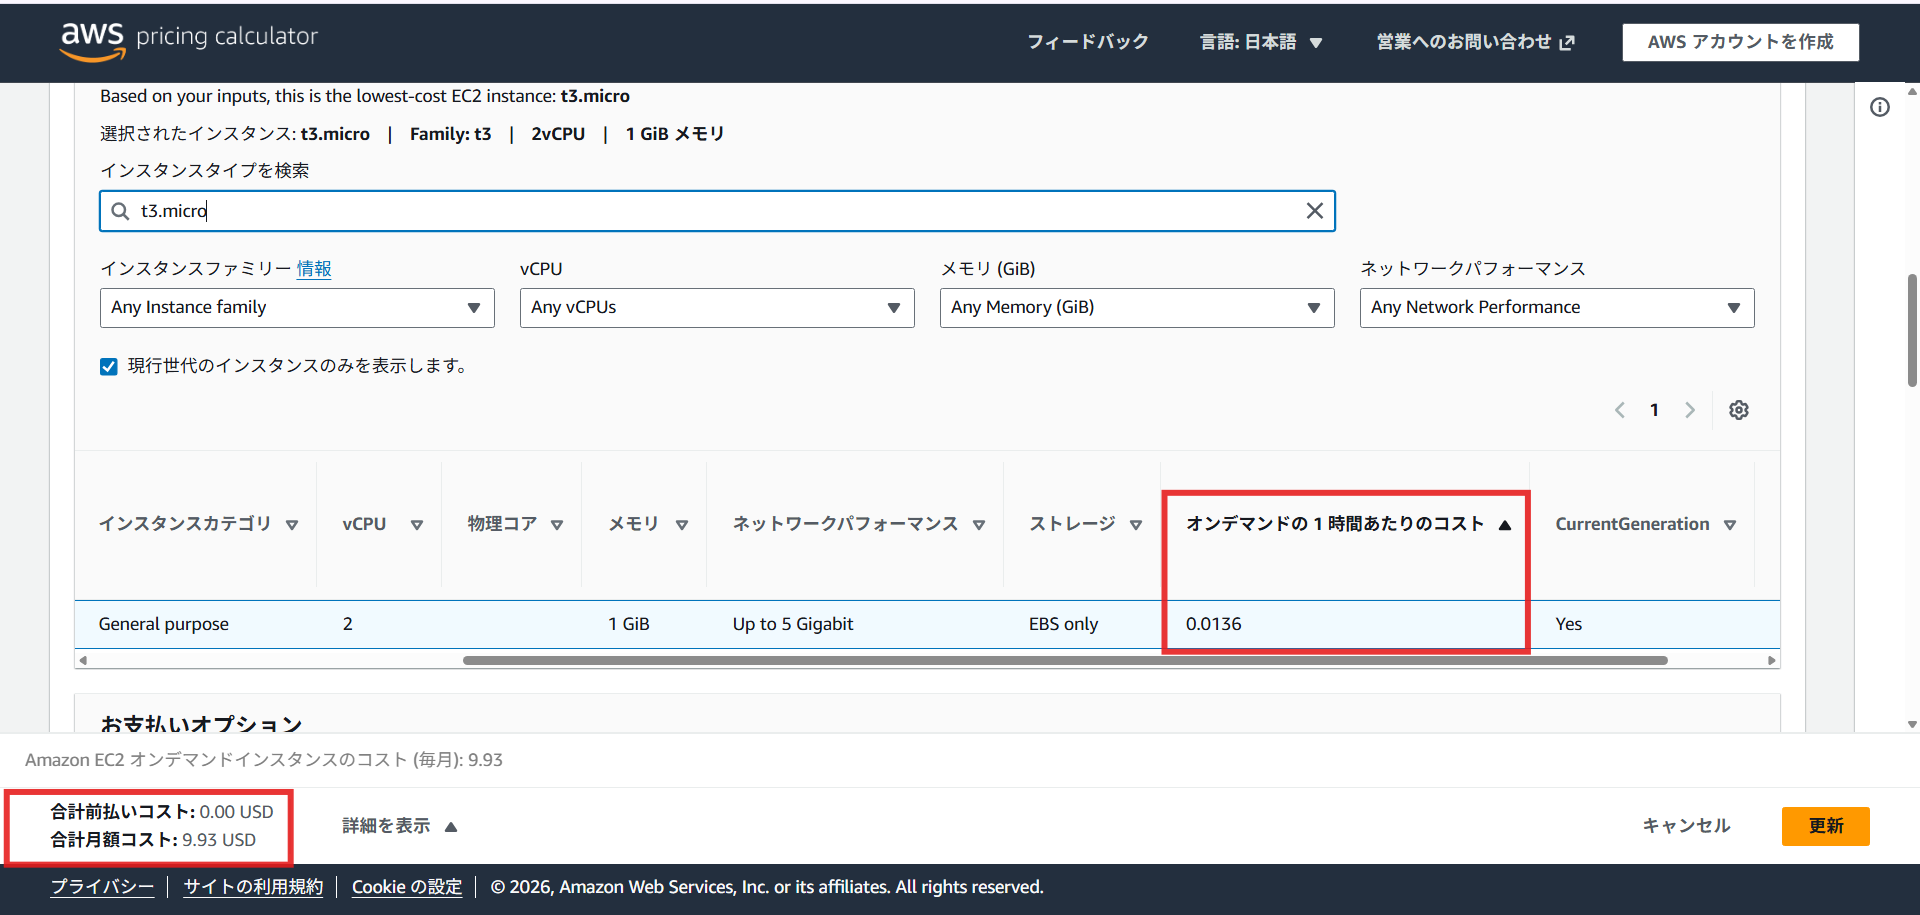1920x915 pixels.
Task: Click the 更新 button
Action: click(x=1825, y=826)
